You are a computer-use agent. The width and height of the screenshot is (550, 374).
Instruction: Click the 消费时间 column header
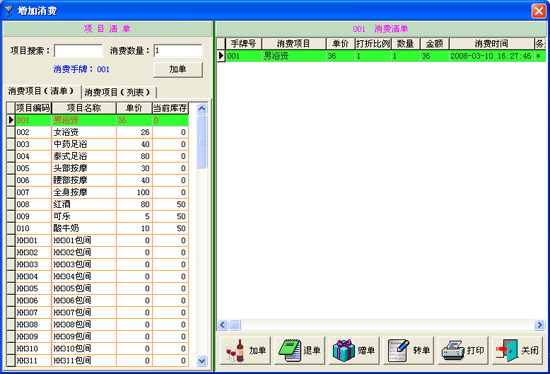click(491, 44)
